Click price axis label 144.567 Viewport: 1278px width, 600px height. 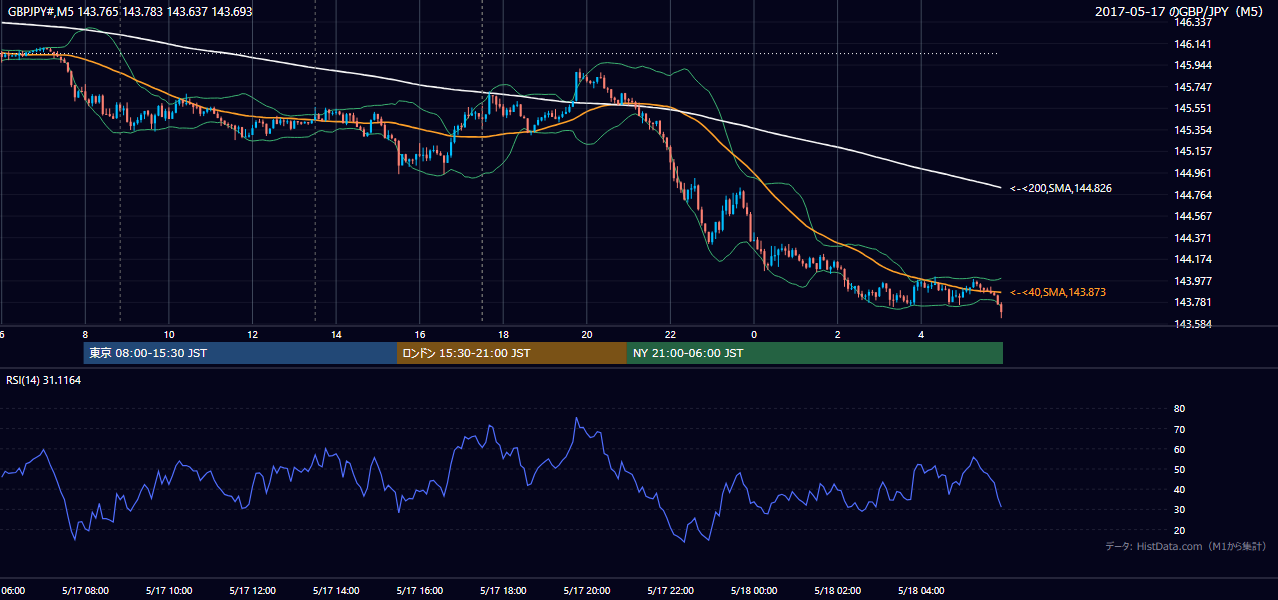point(1192,216)
